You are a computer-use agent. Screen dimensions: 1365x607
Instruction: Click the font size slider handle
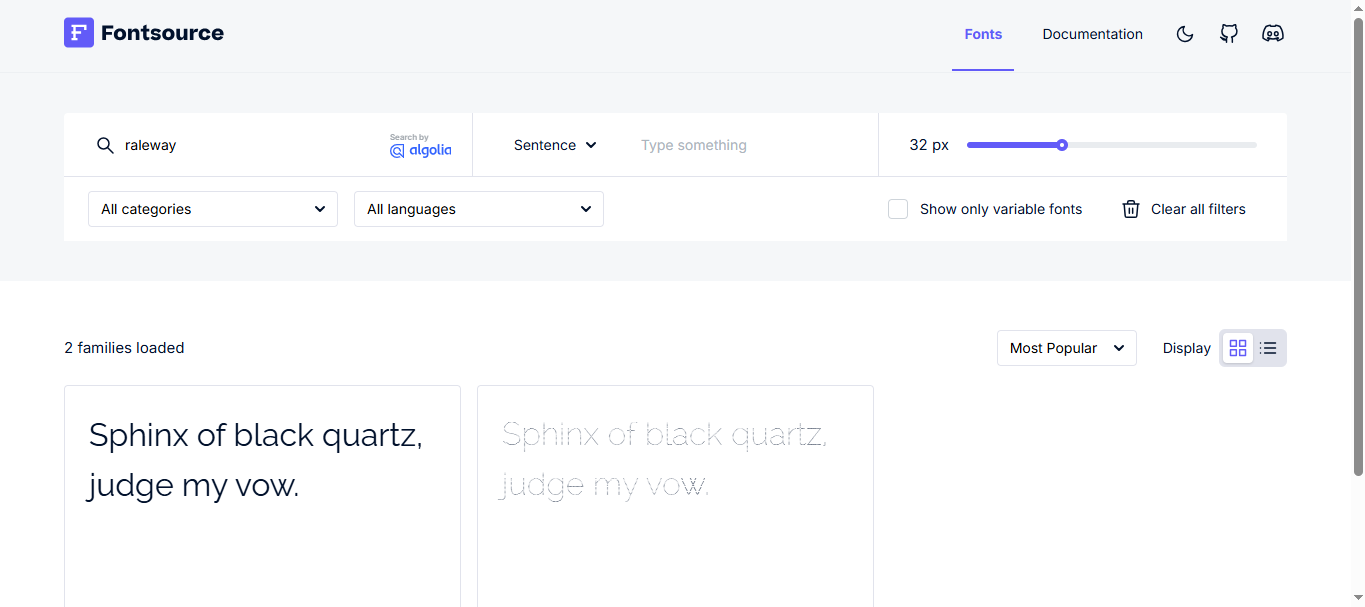1062,145
